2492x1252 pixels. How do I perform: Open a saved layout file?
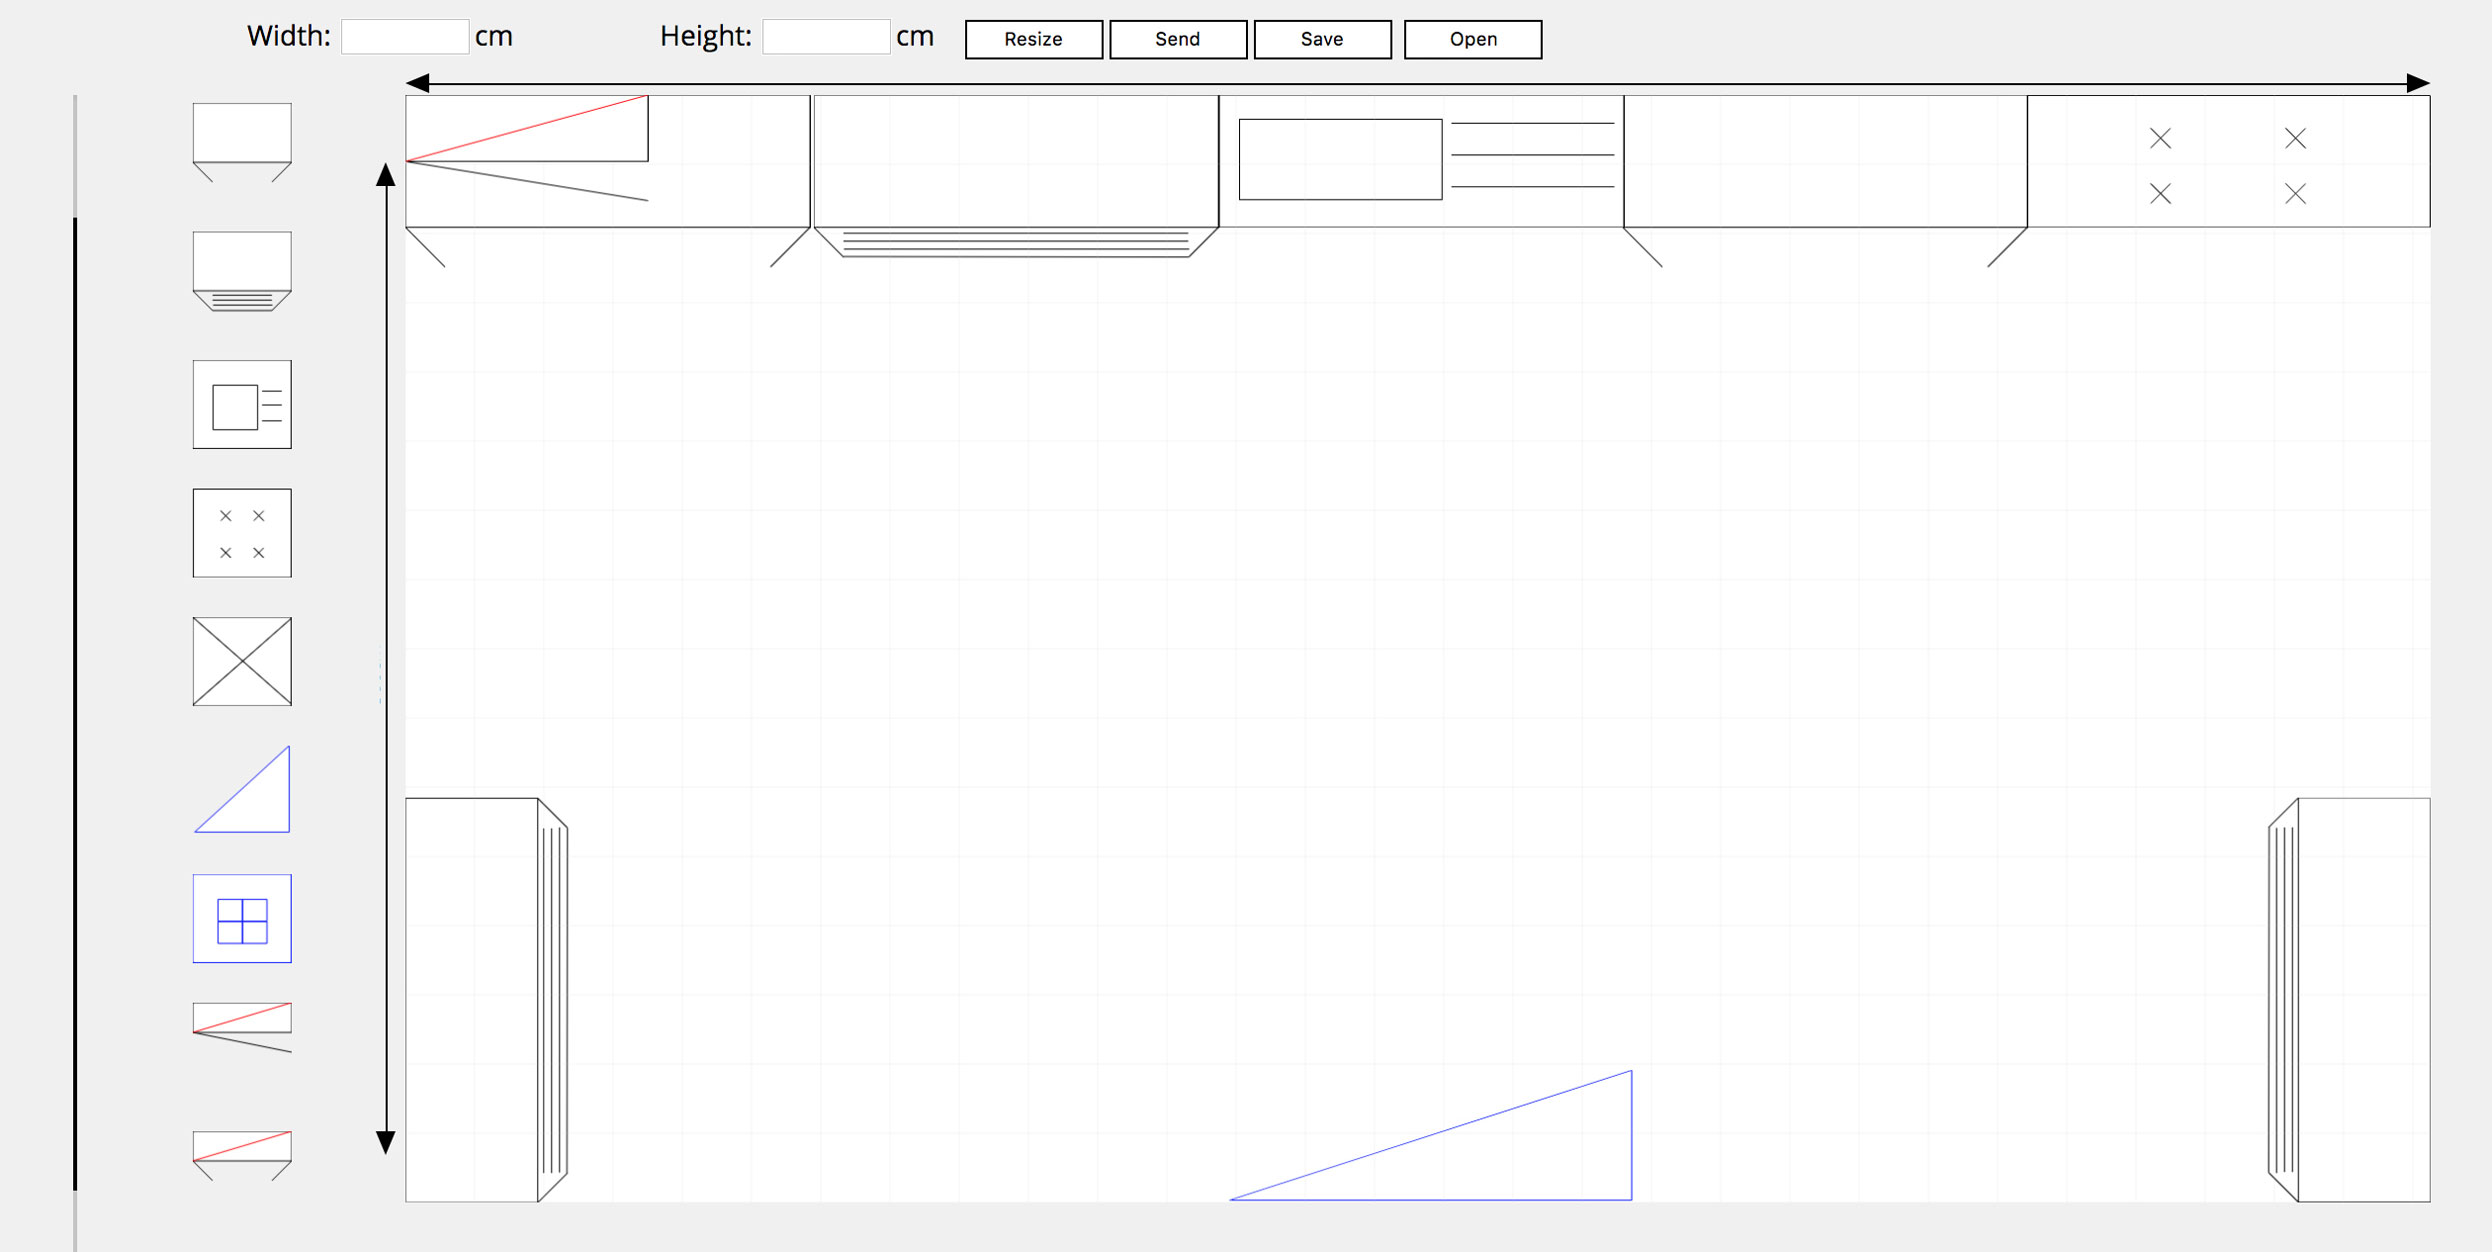pyautogui.click(x=1473, y=39)
